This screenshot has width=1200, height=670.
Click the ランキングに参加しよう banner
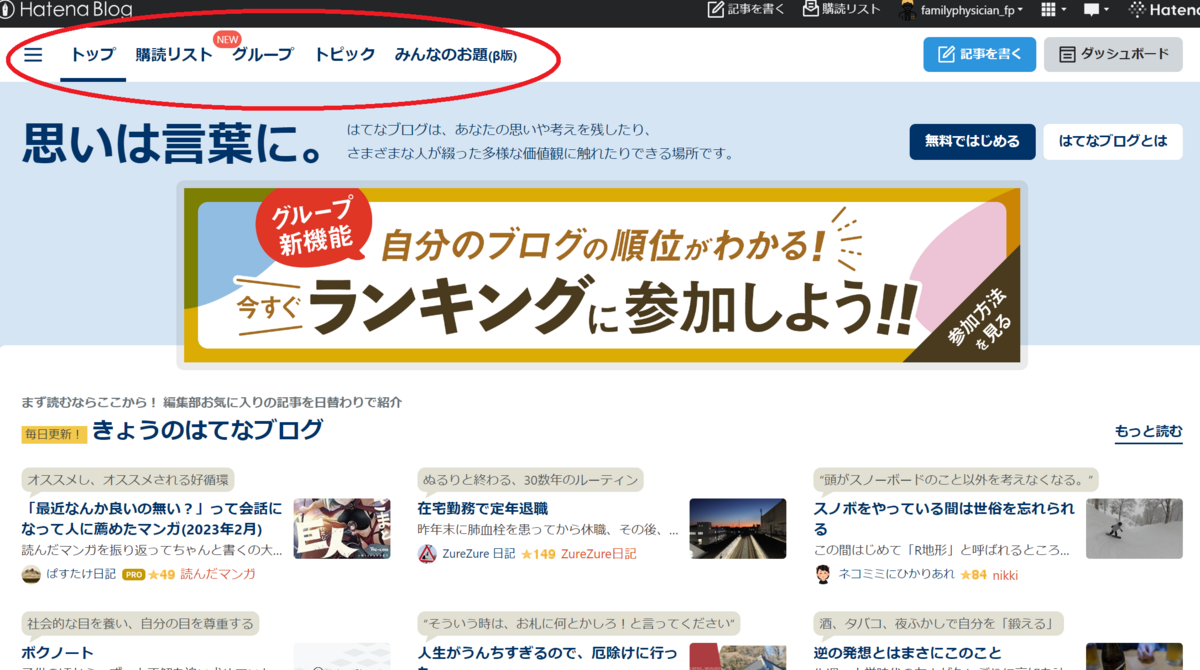[602, 275]
